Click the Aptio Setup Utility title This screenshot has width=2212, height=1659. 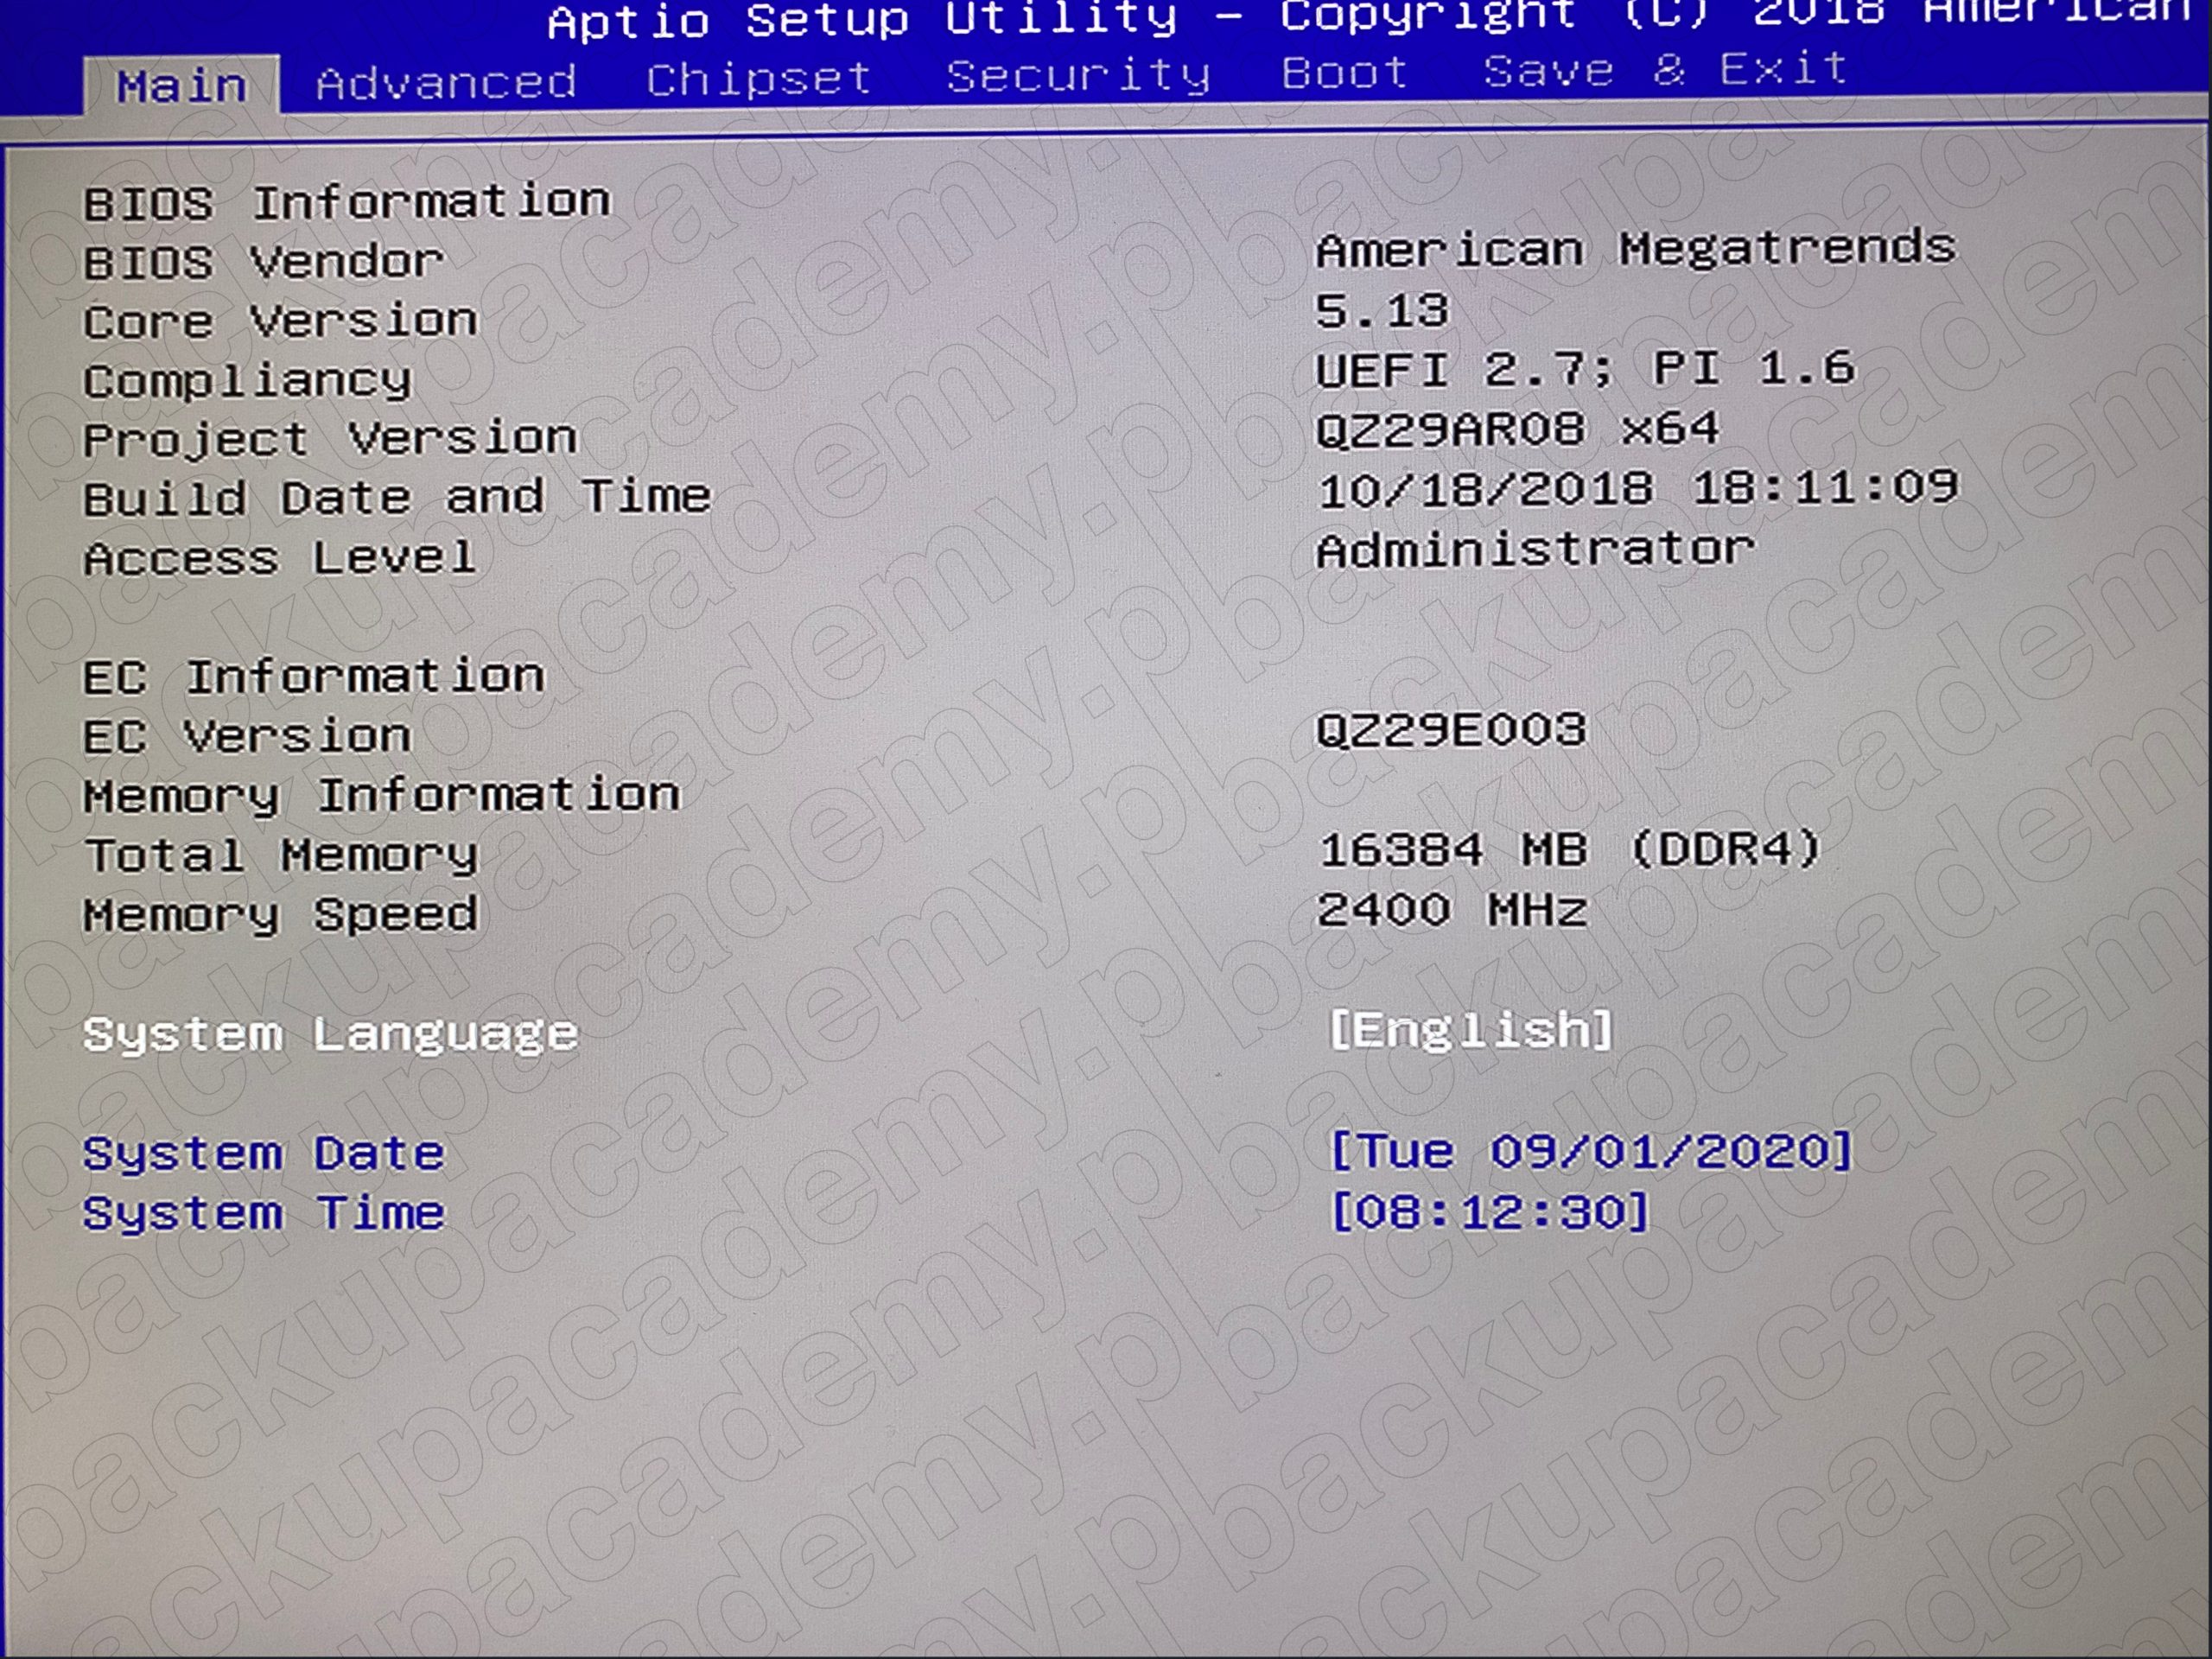pos(863,20)
